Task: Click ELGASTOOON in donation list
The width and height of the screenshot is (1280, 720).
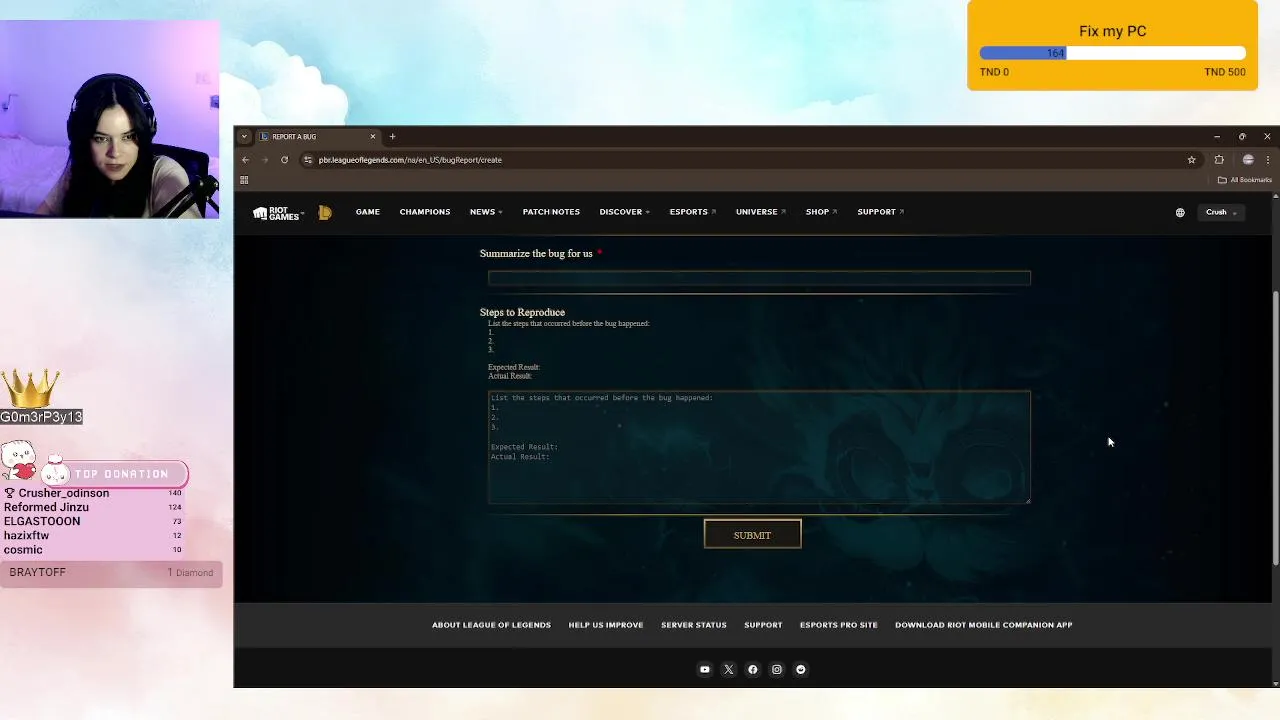Action: coord(42,521)
